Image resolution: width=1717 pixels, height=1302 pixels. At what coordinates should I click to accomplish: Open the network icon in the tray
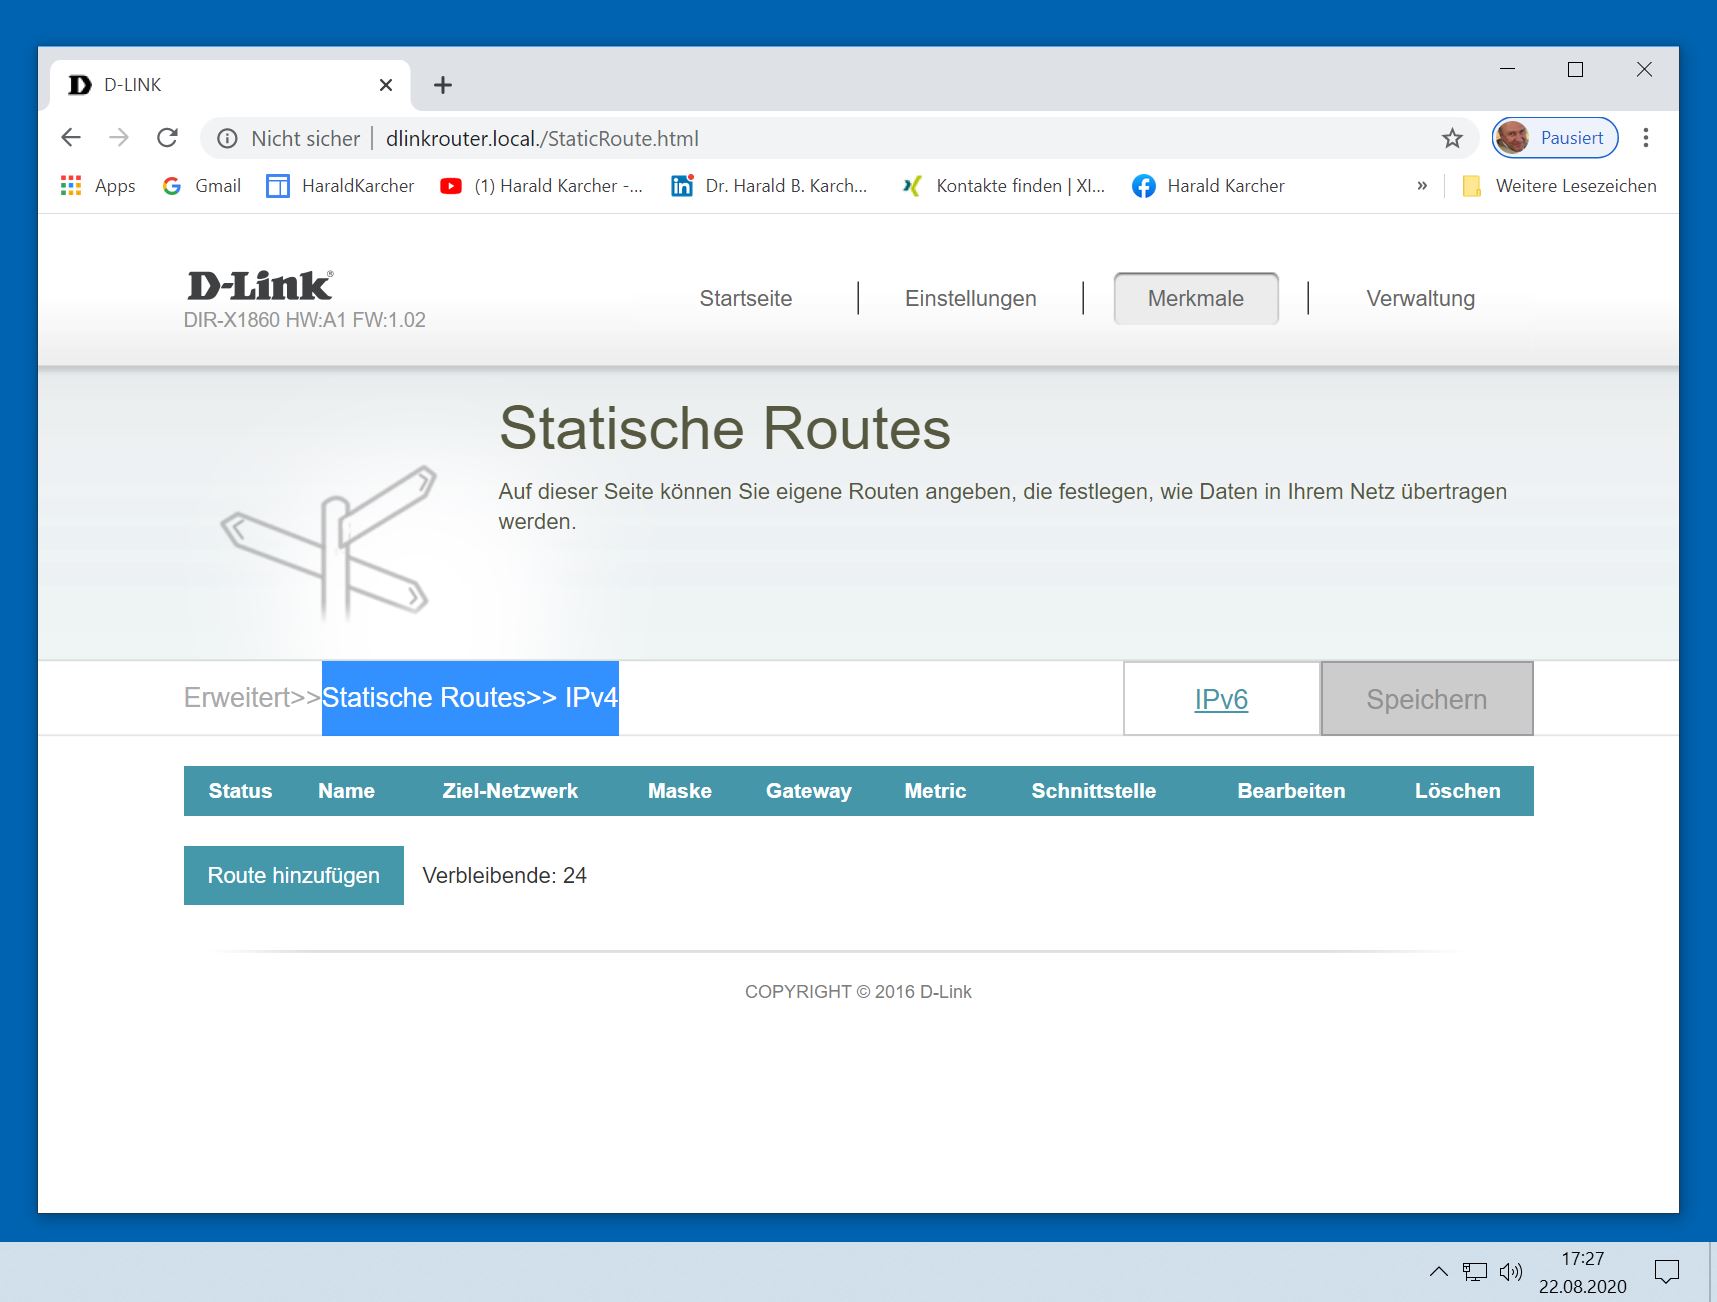point(1475,1272)
